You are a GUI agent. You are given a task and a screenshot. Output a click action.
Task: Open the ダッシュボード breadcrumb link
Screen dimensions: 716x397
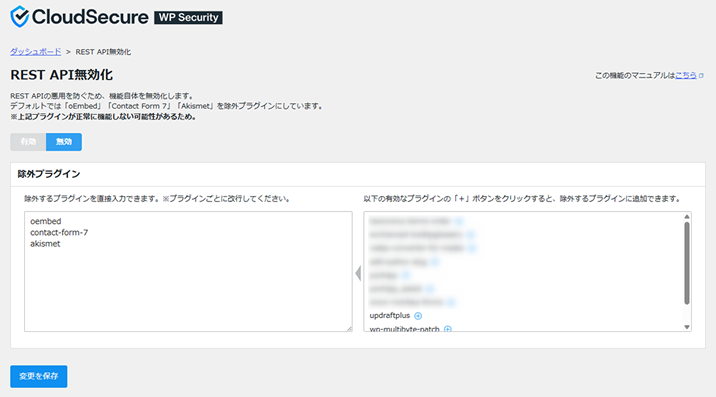click(x=36, y=52)
